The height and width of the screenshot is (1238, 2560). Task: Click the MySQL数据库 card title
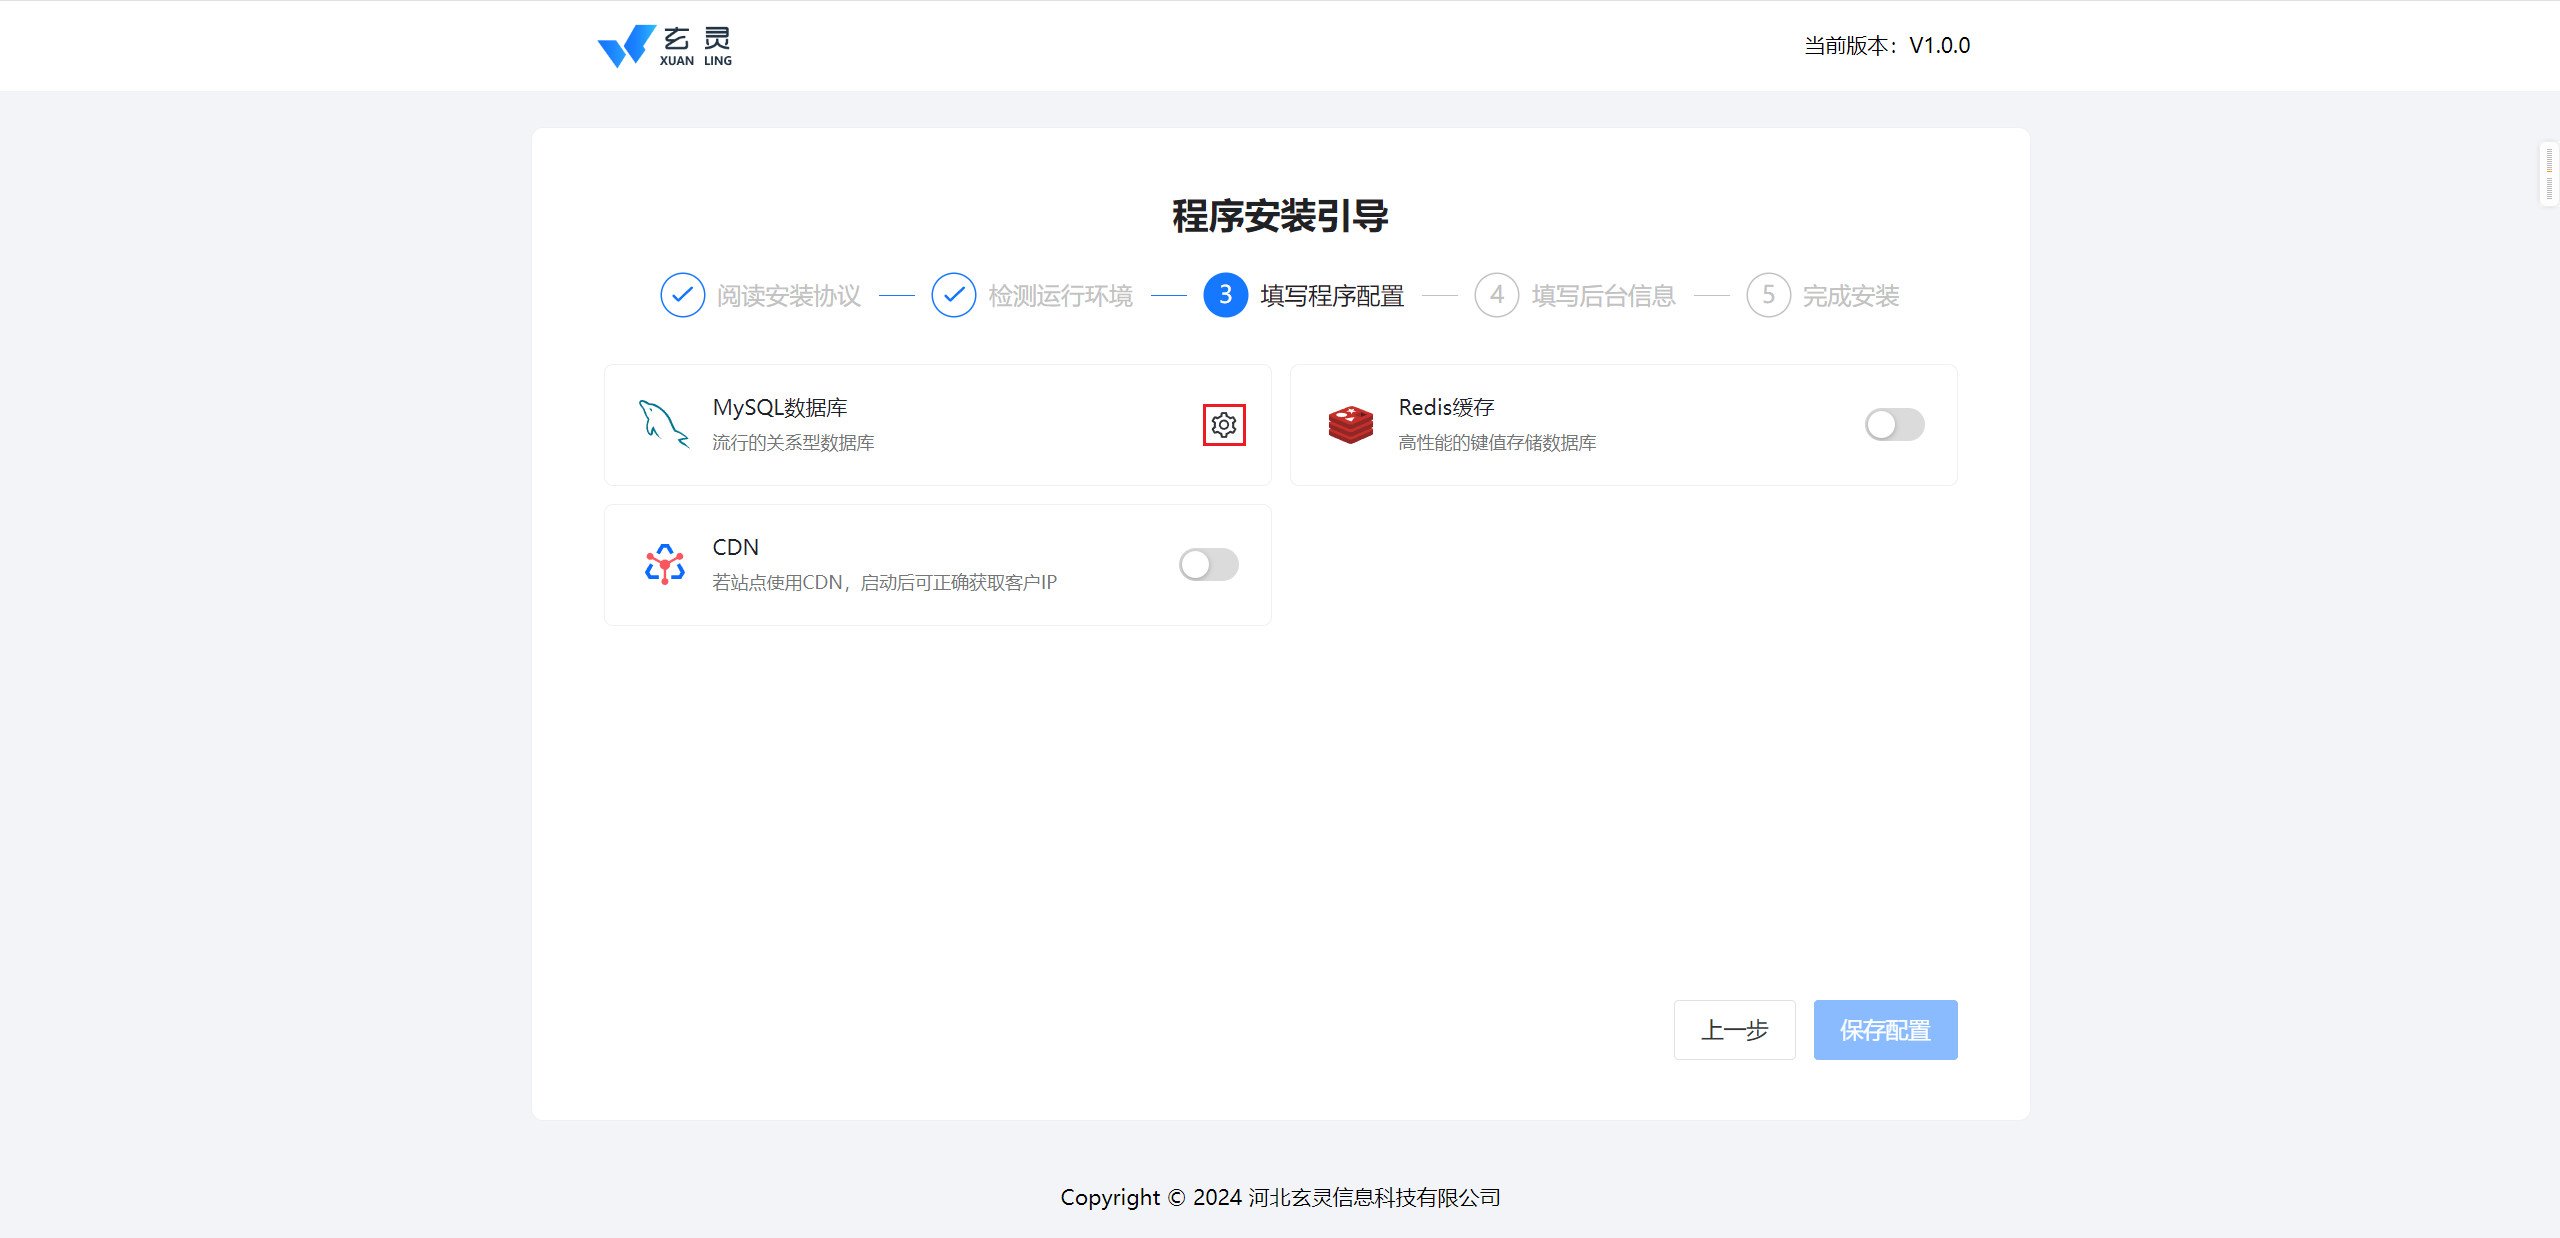780,408
